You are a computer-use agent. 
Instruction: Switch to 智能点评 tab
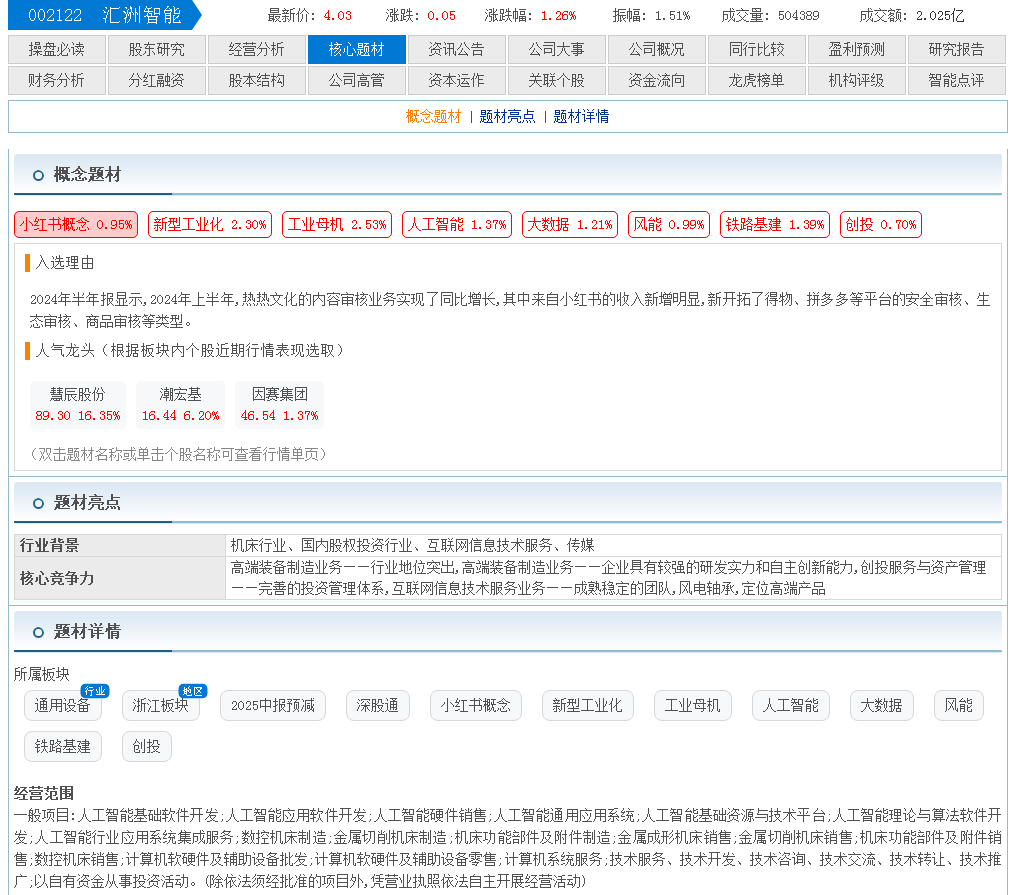coord(957,81)
